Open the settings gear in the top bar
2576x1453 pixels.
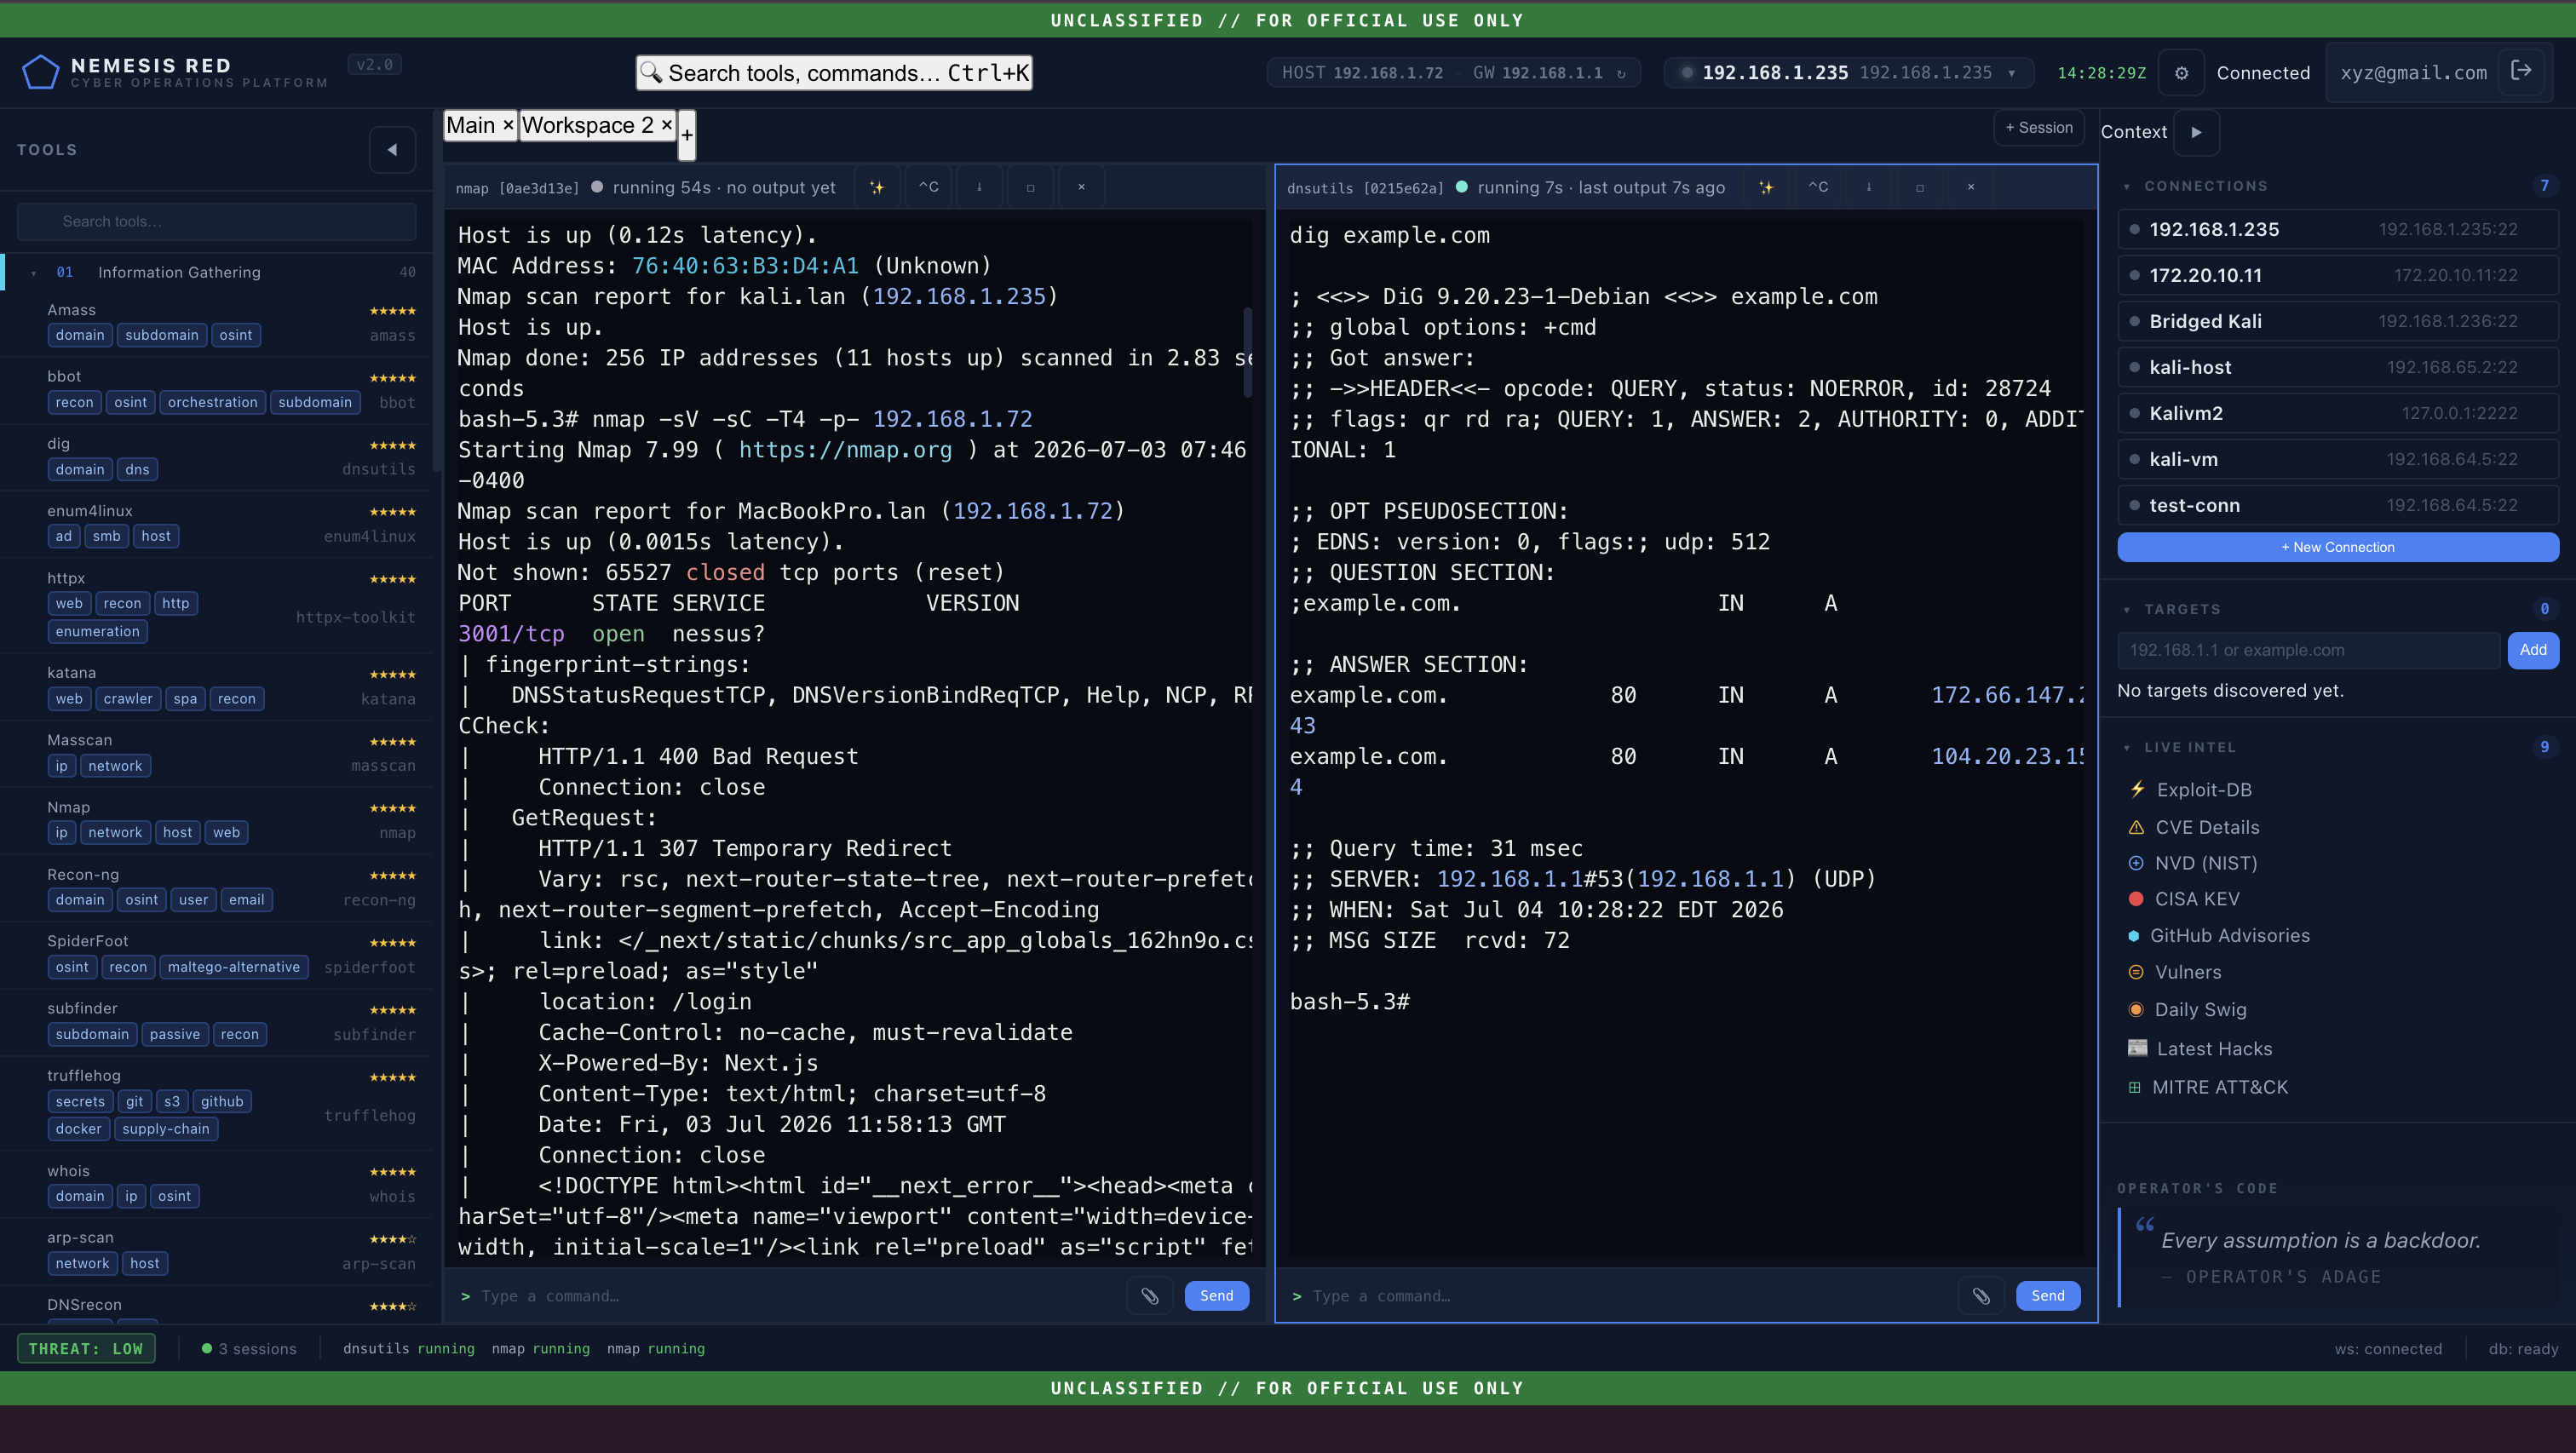click(x=2182, y=73)
